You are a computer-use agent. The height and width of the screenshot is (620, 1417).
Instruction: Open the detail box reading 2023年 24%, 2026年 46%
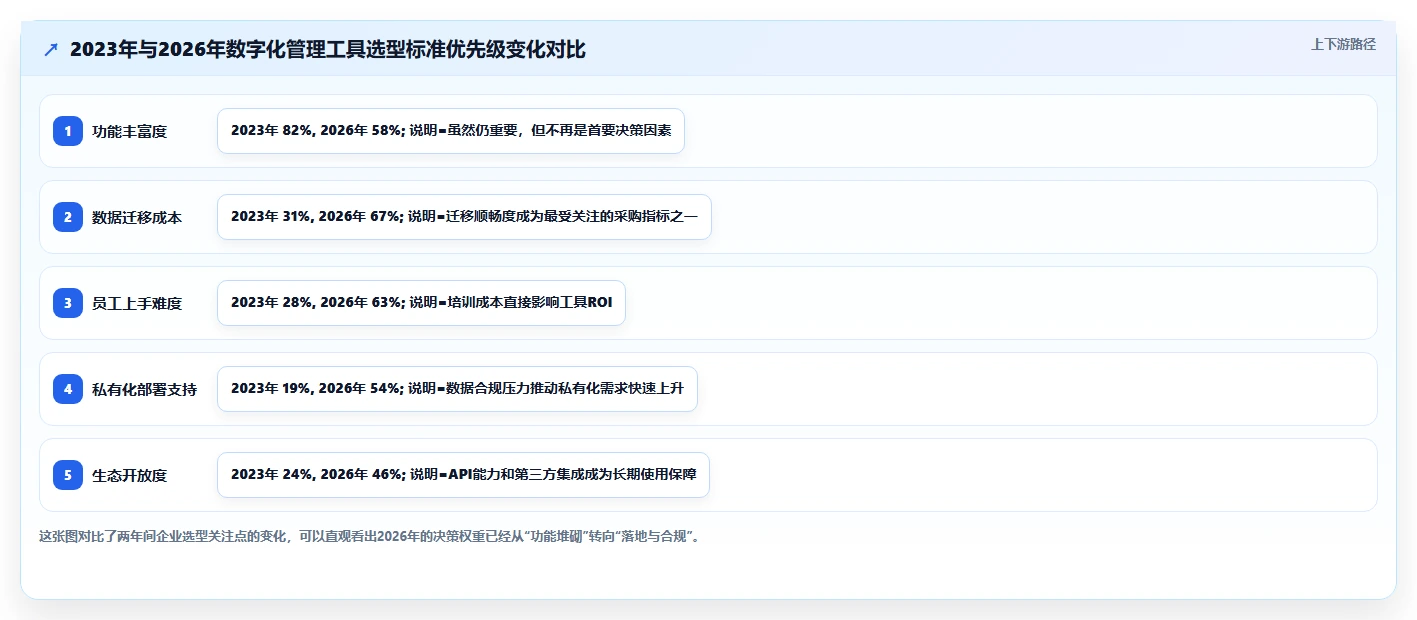(x=463, y=475)
